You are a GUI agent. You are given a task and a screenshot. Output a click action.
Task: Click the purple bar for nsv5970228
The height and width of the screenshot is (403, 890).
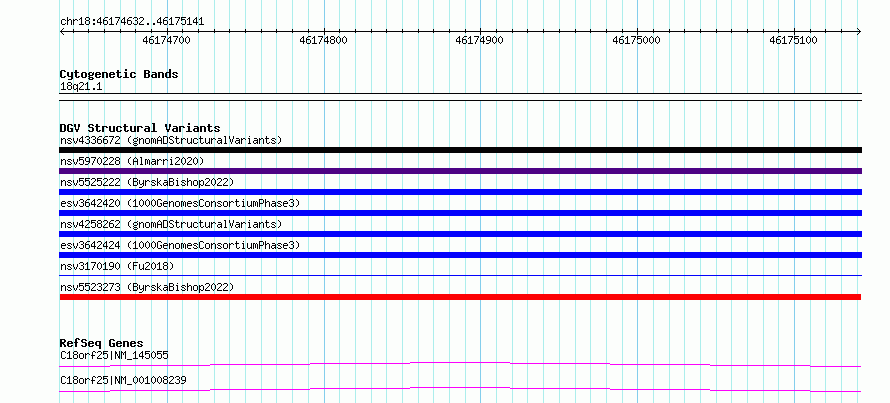(460, 171)
